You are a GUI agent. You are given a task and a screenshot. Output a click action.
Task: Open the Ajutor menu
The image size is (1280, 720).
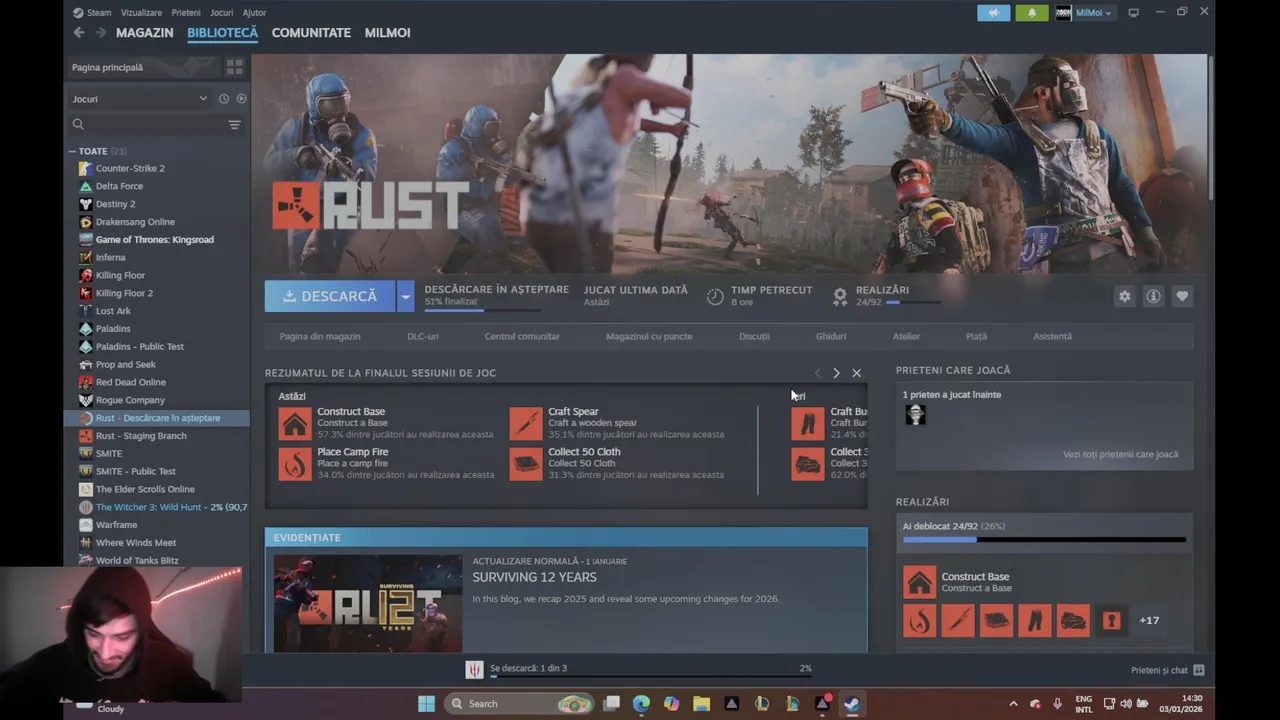[x=254, y=13]
